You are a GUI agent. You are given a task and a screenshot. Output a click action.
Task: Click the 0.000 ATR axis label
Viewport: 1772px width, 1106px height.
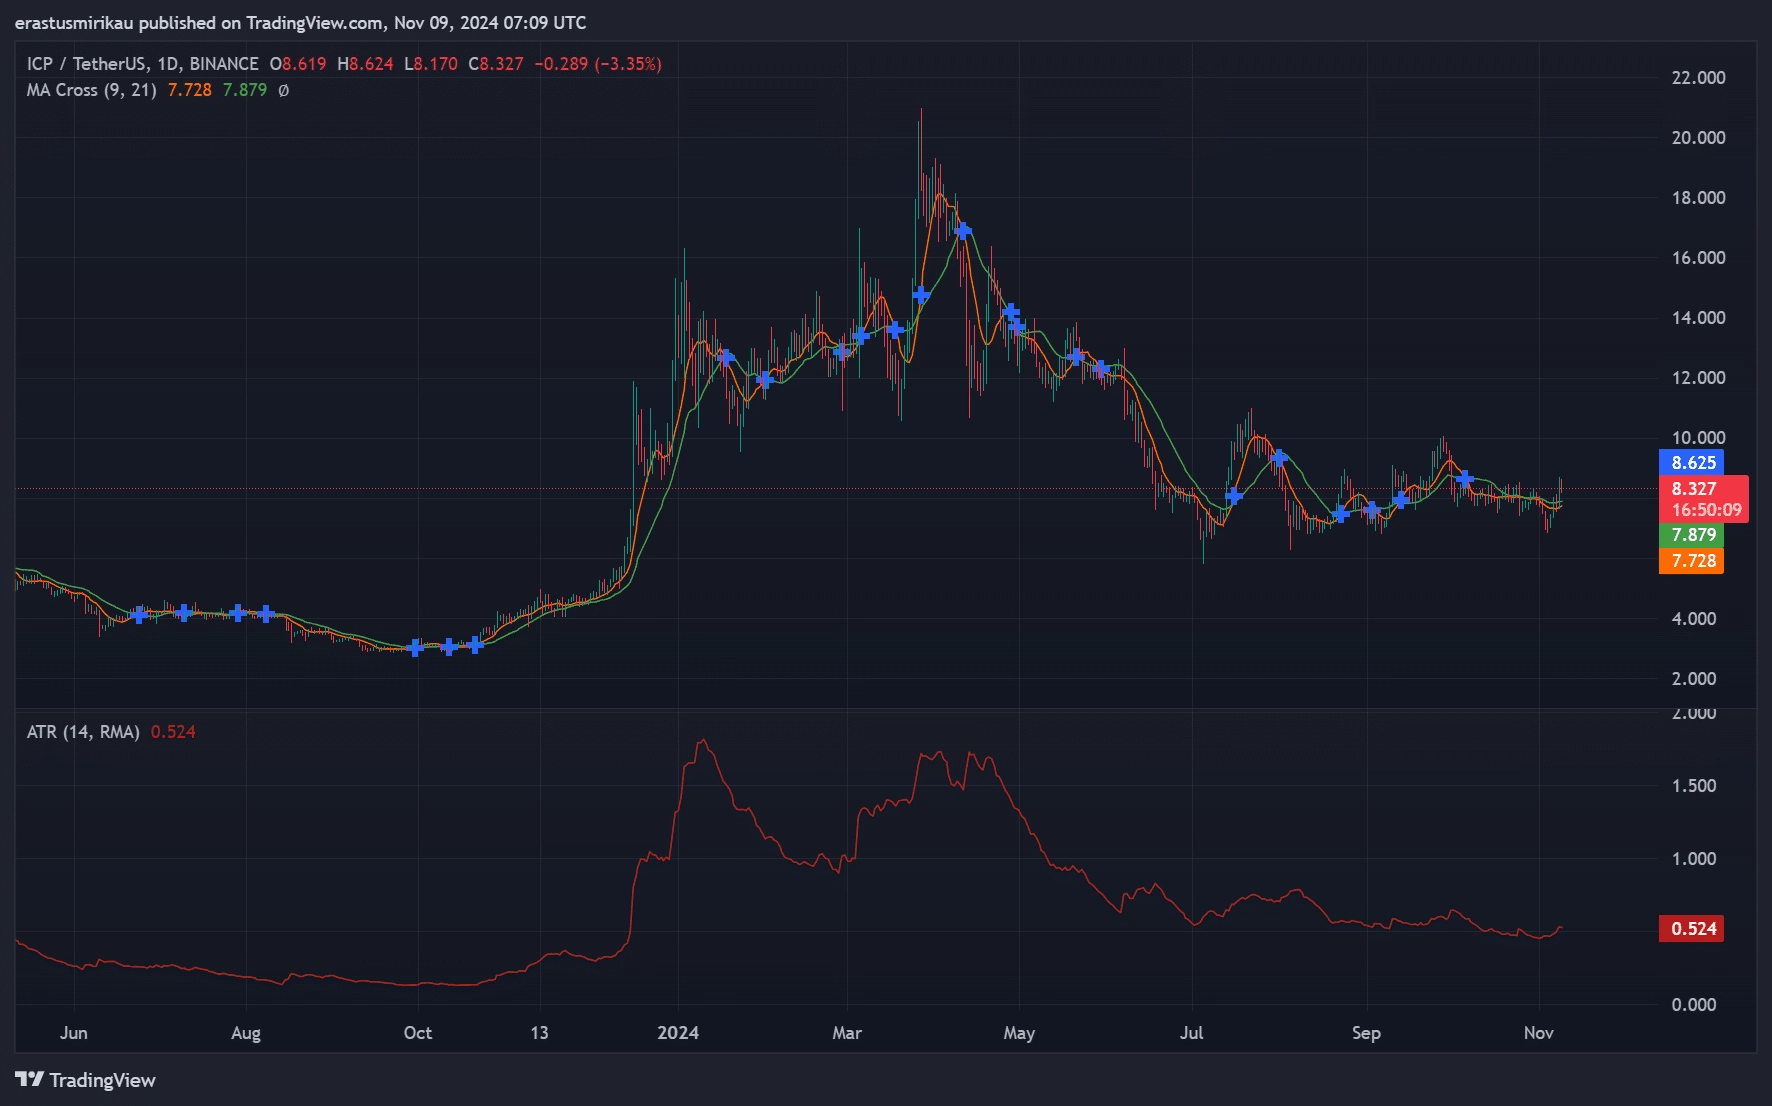click(1694, 1005)
